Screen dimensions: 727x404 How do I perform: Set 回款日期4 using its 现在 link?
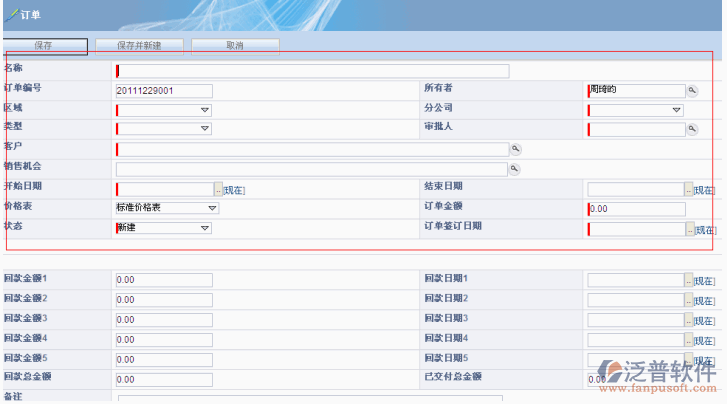click(704, 341)
